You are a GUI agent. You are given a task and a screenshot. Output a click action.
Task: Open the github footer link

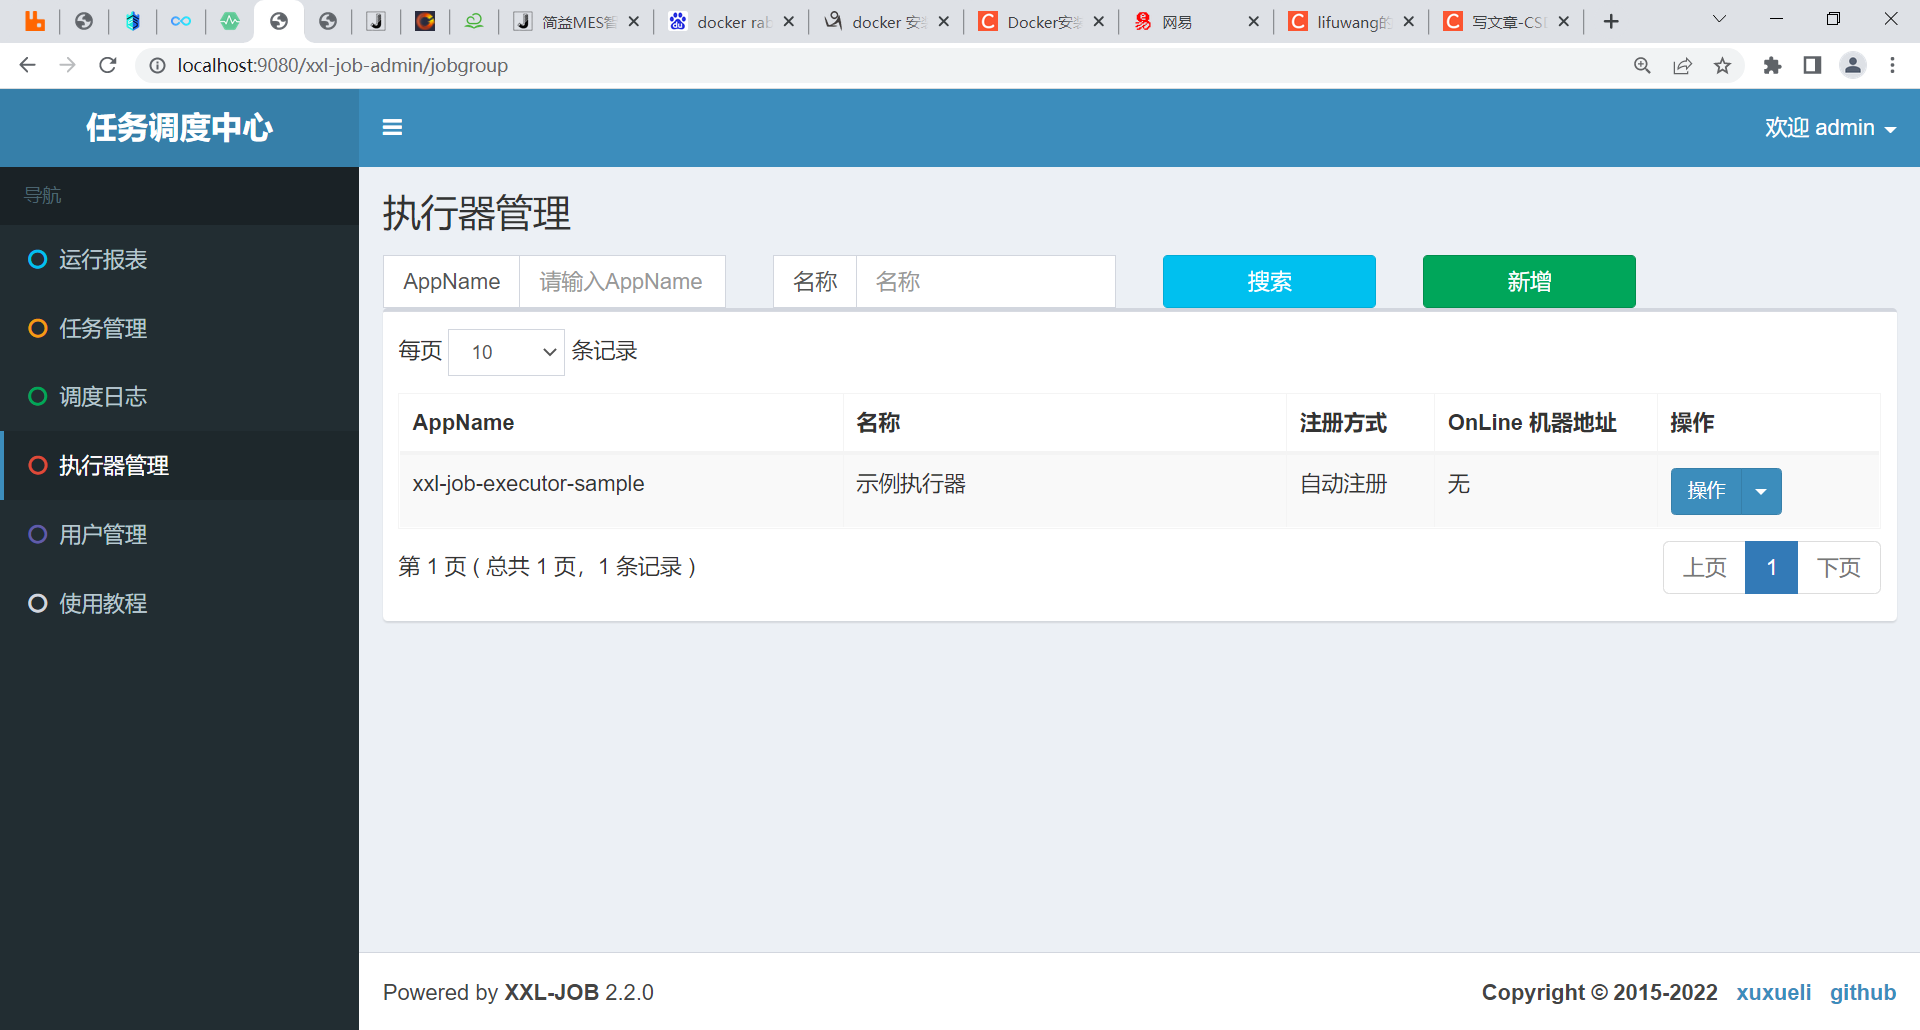click(1863, 992)
